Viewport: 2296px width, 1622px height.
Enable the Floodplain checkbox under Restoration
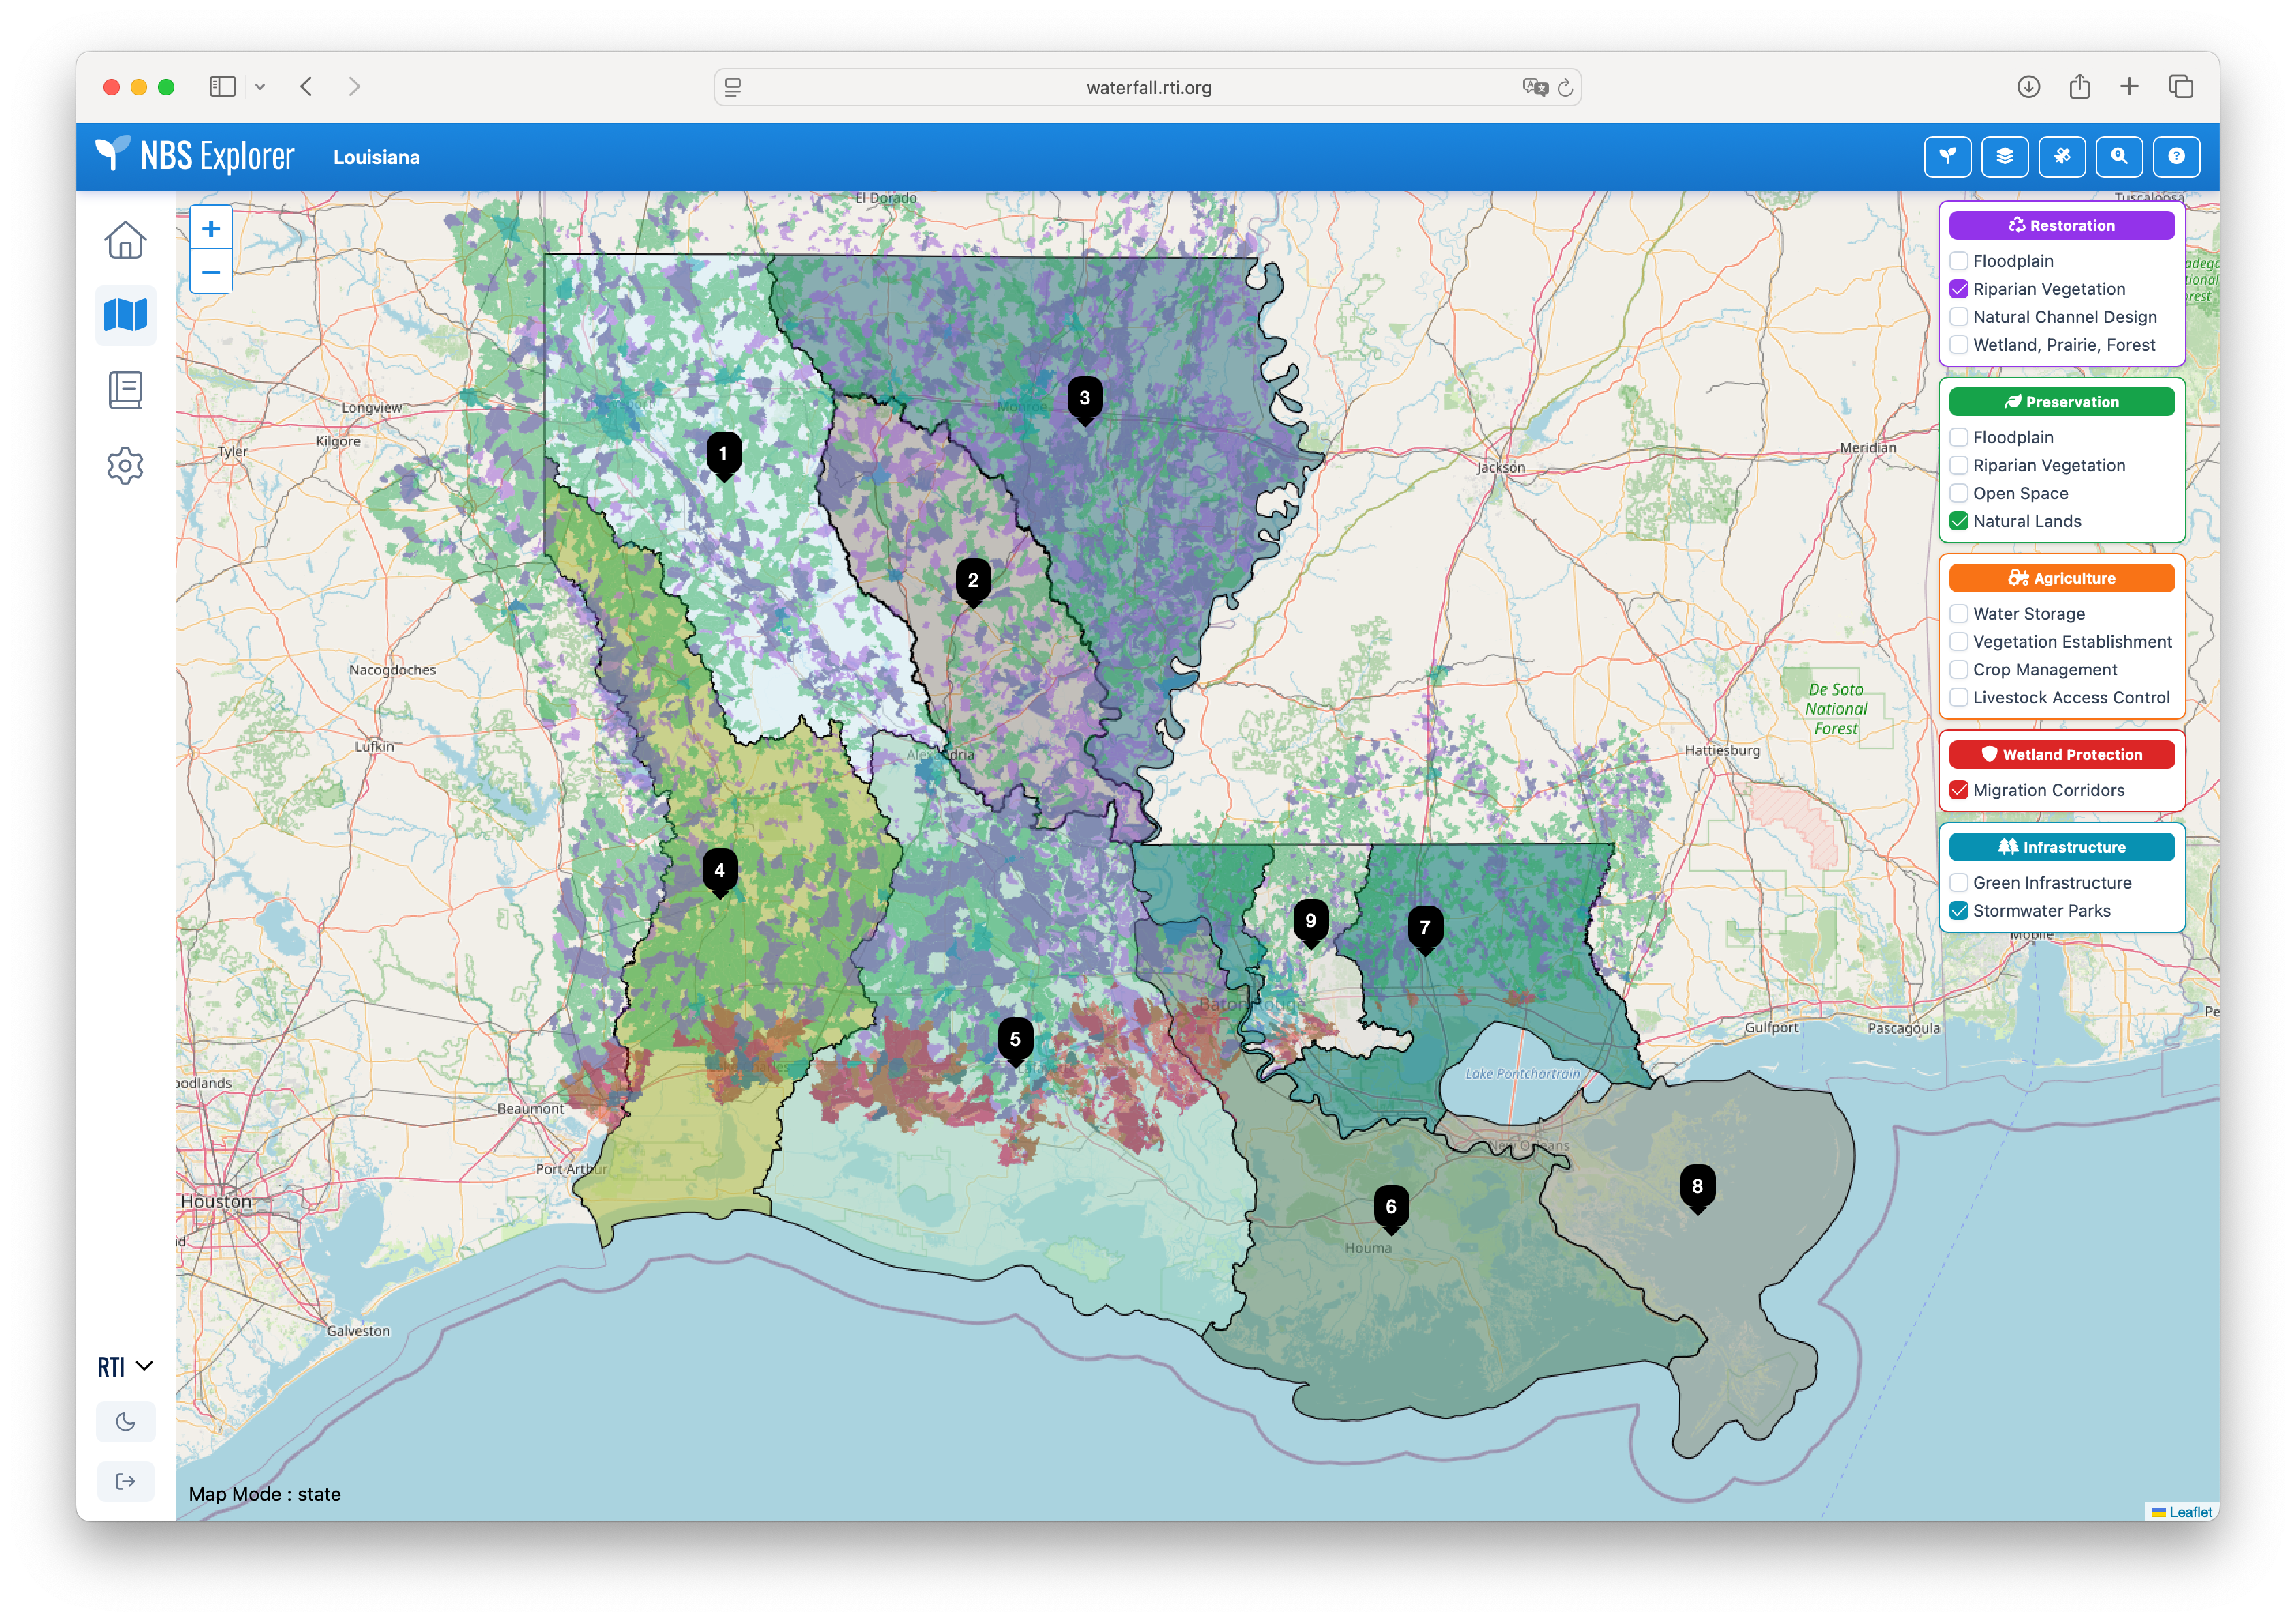click(x=1959, y=260)
